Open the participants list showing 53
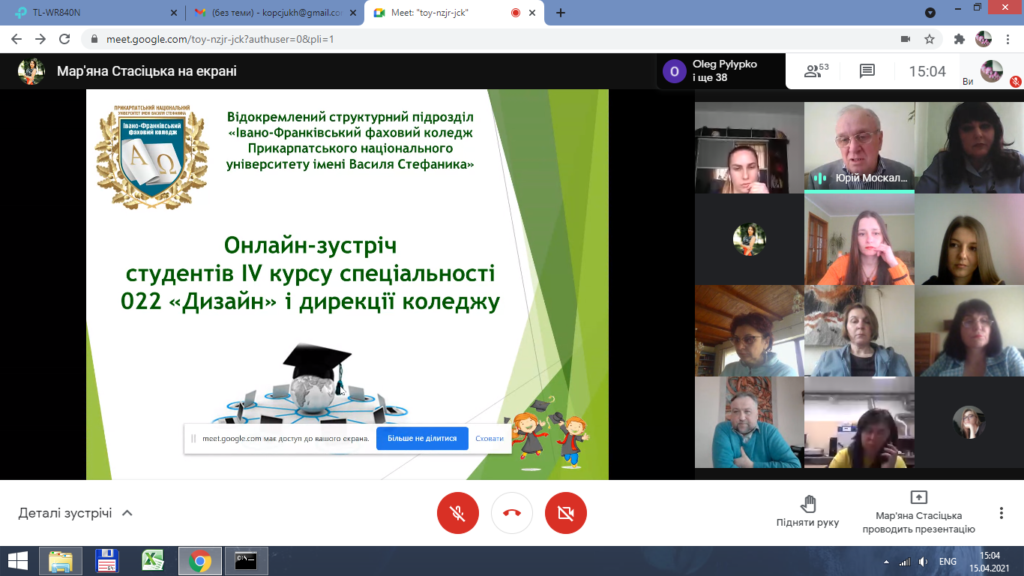The width and height of the screenshot is (1024, 576). (x=816, y=71)
